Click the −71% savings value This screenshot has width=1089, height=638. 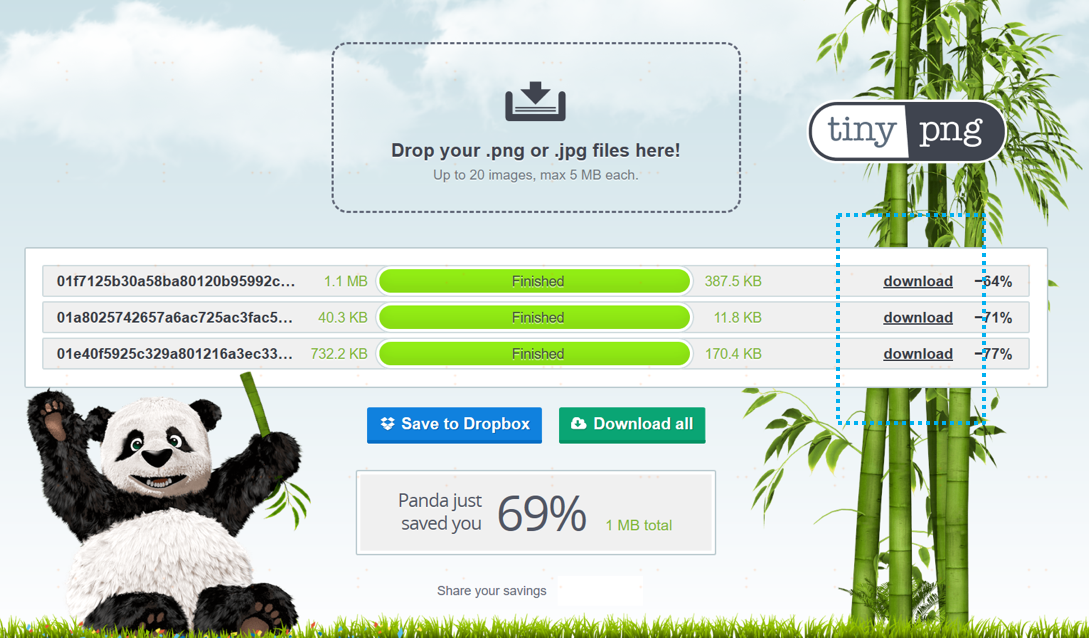pyautogui.click(x=993, y=317)
